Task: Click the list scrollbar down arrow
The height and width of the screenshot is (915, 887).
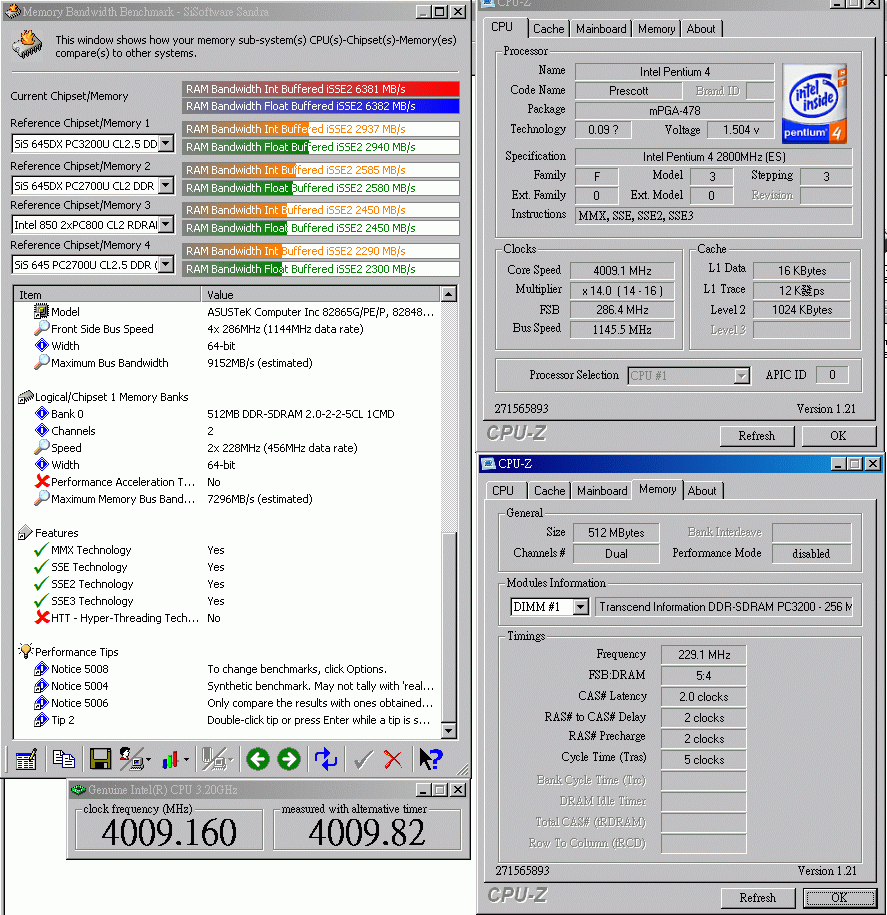Action: pos(448,730)
